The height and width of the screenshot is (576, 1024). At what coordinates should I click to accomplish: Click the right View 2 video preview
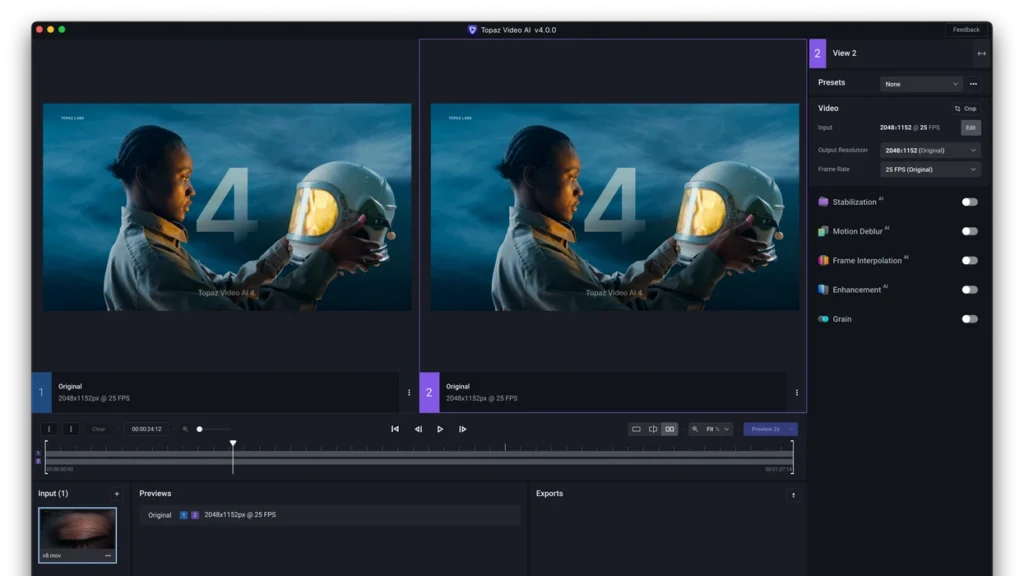[615, 207]
